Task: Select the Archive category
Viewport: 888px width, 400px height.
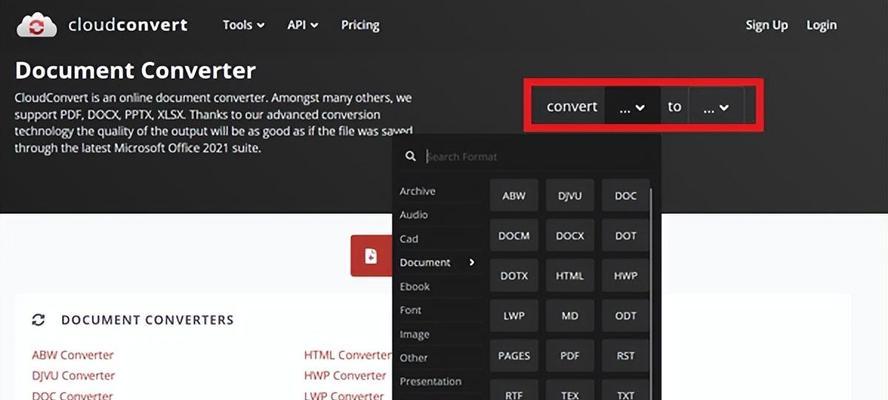Action: point(417,191)
